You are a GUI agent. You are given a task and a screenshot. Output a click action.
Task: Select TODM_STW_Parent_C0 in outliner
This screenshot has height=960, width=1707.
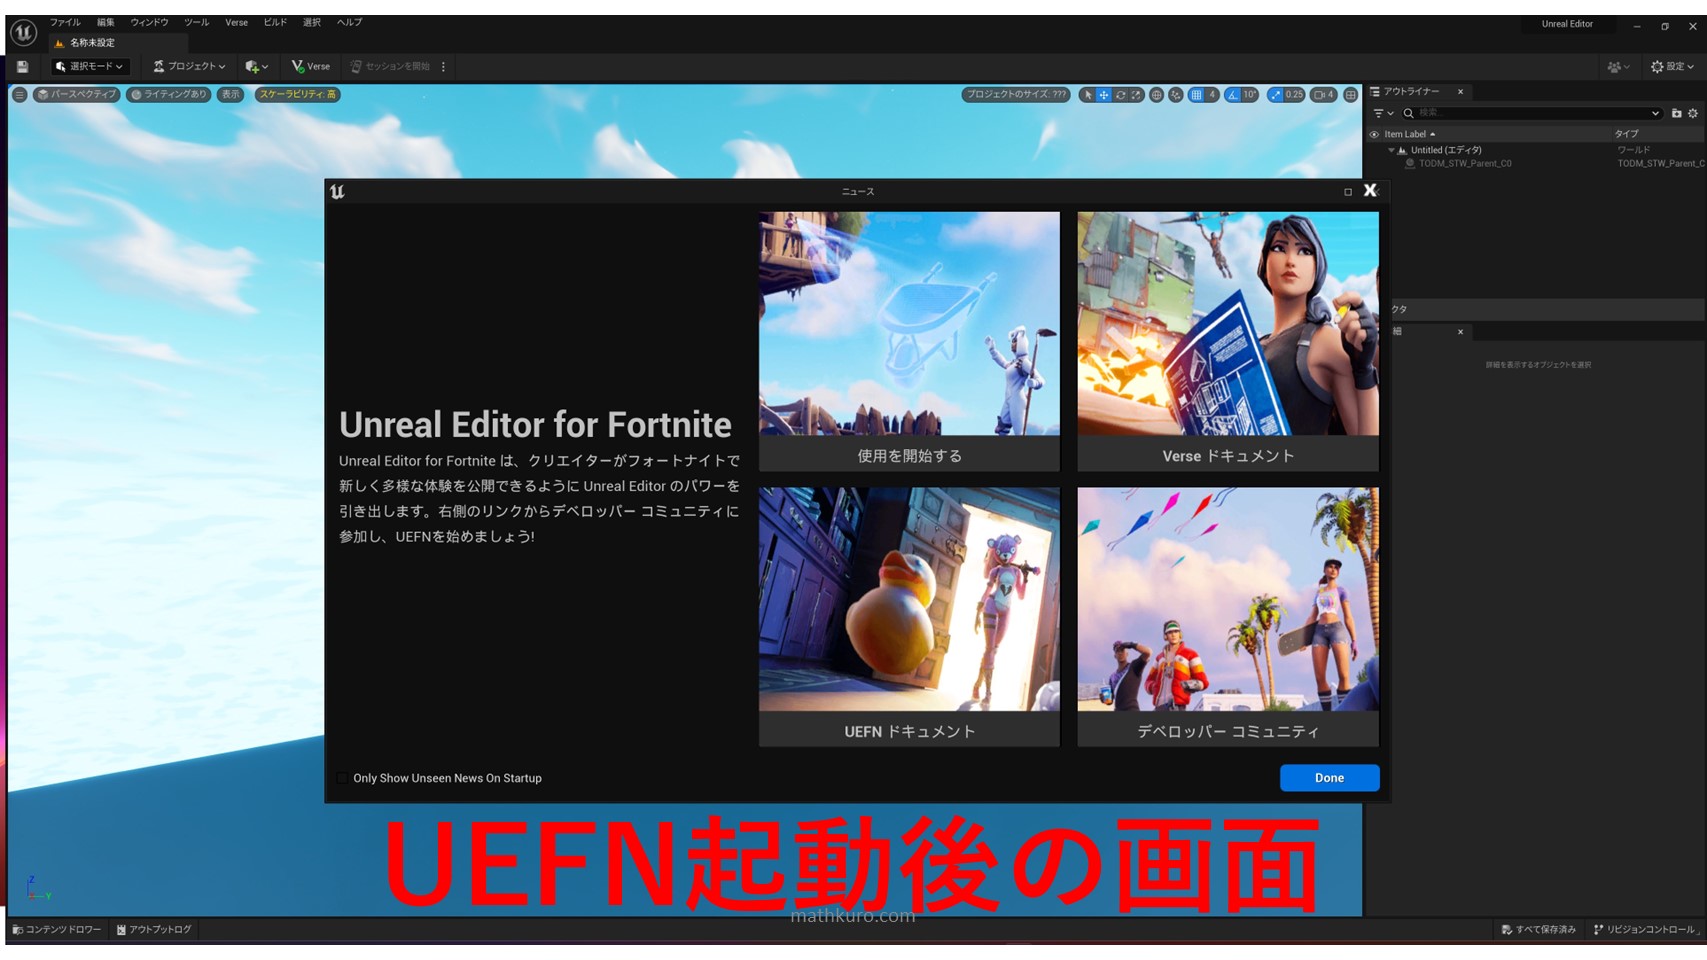1465,163
